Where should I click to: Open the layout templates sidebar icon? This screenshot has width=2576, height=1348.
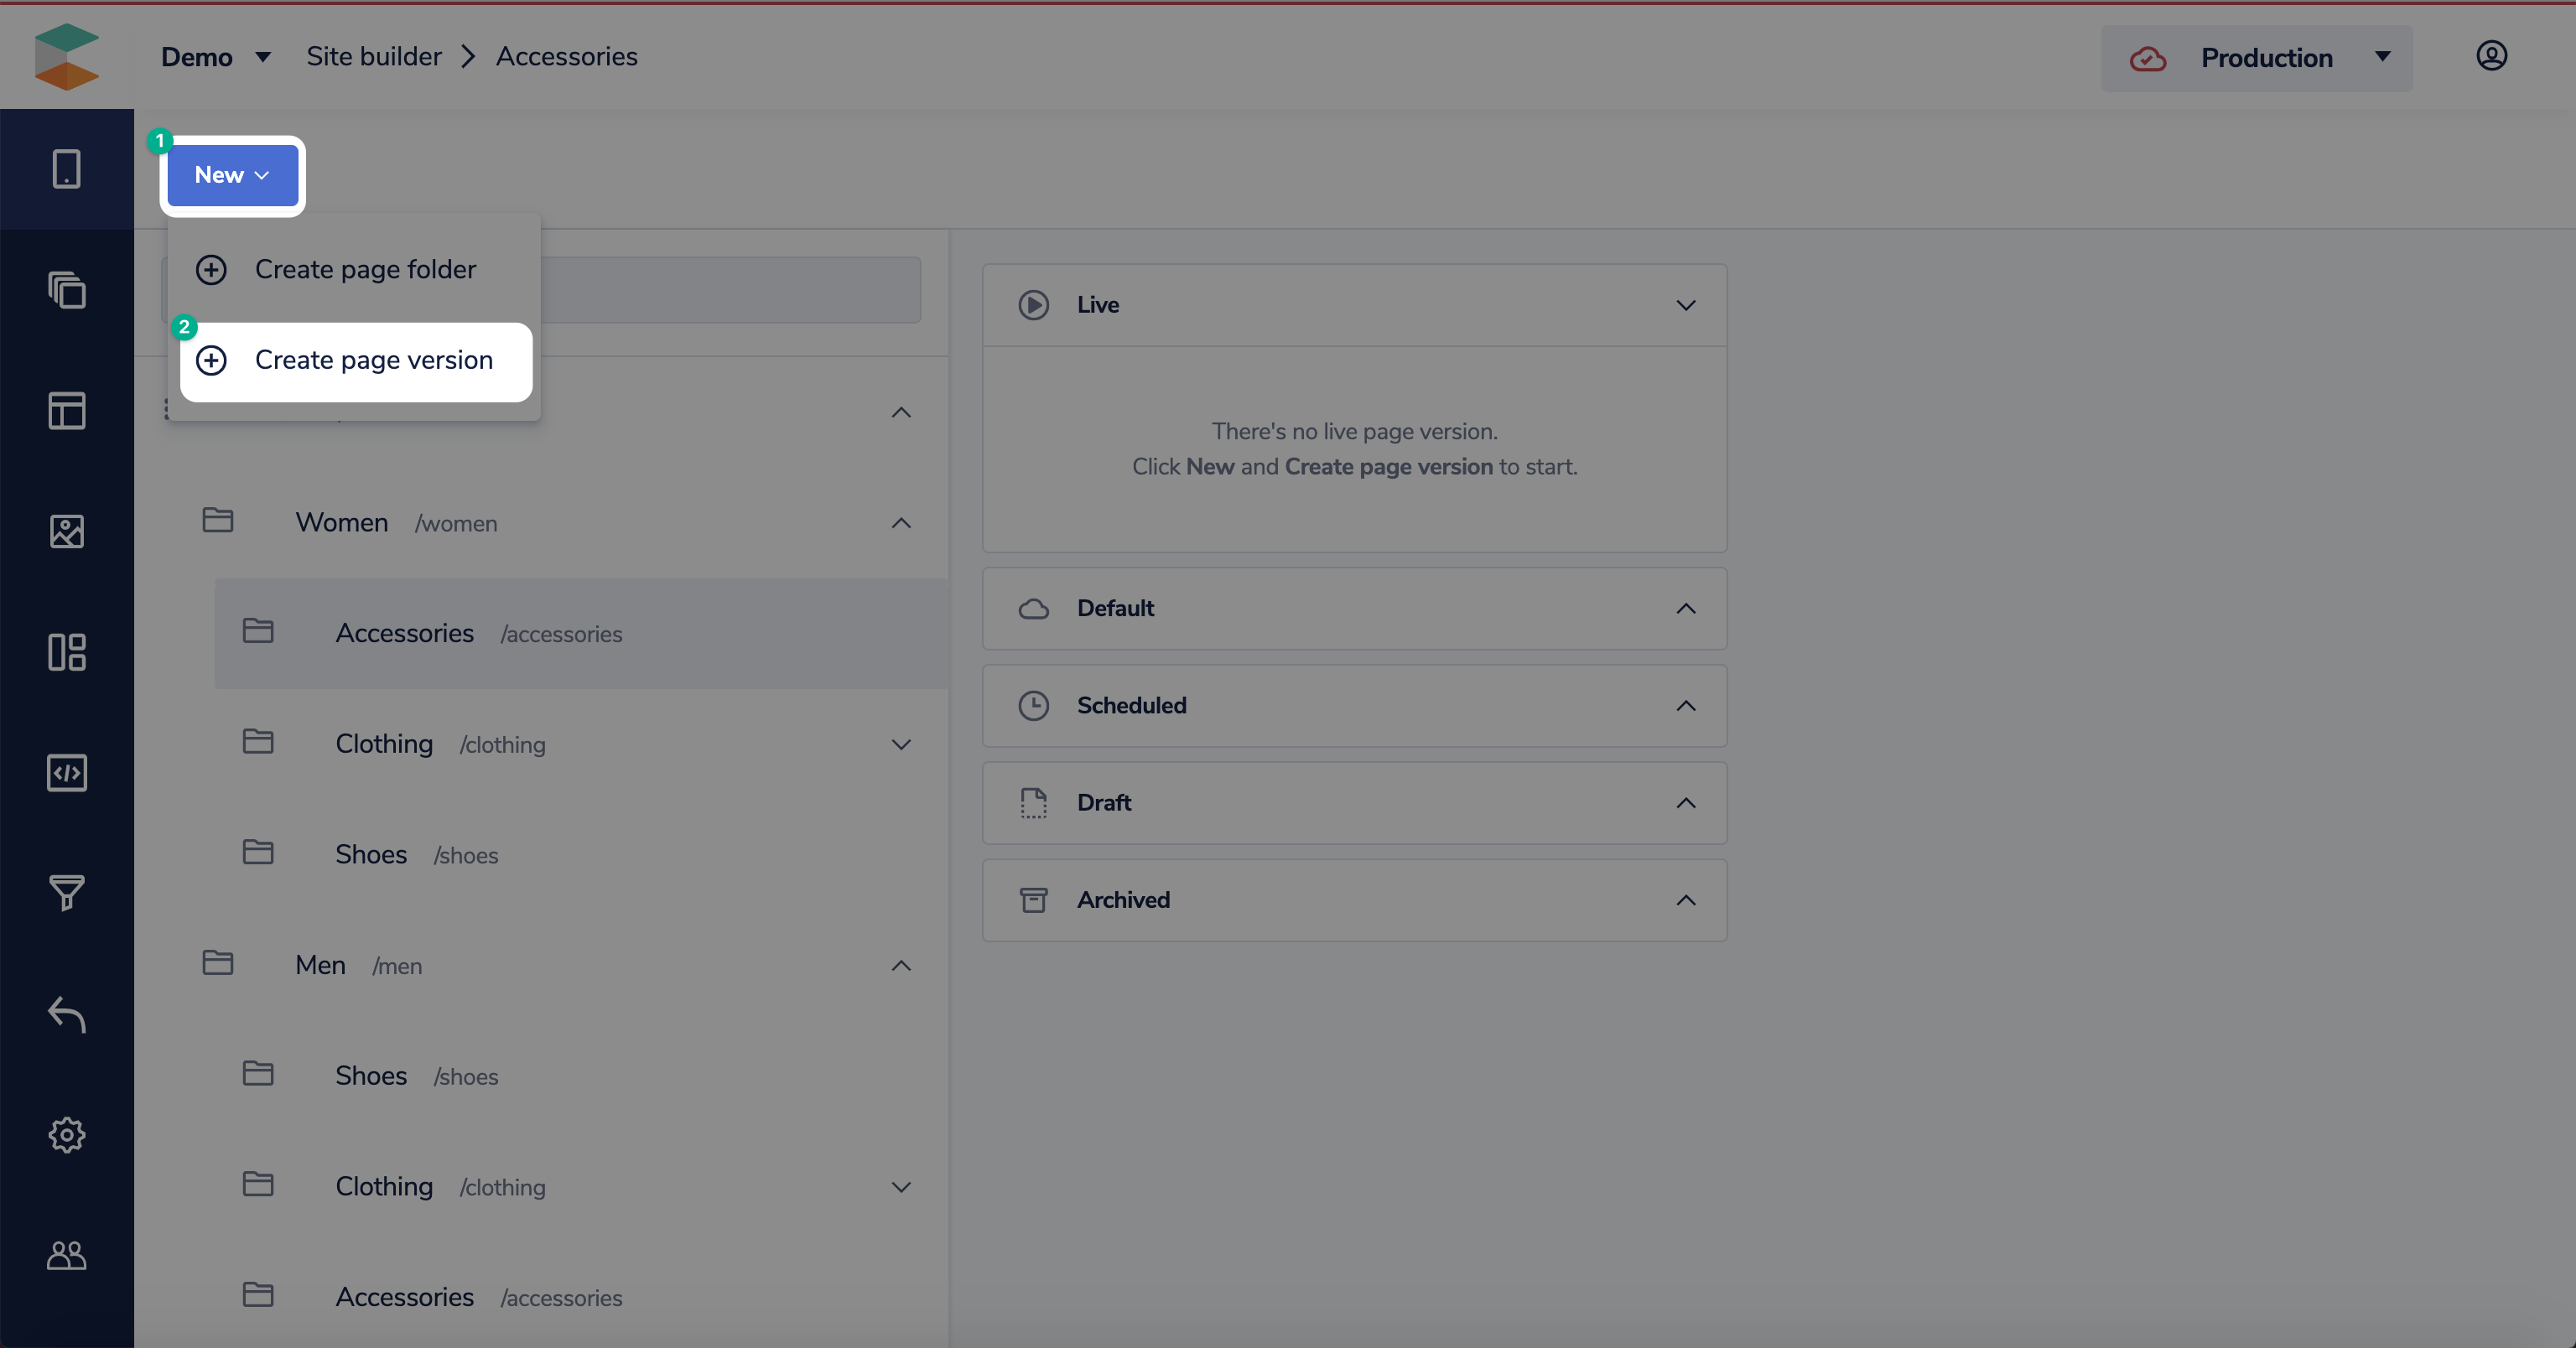(66, 410)
